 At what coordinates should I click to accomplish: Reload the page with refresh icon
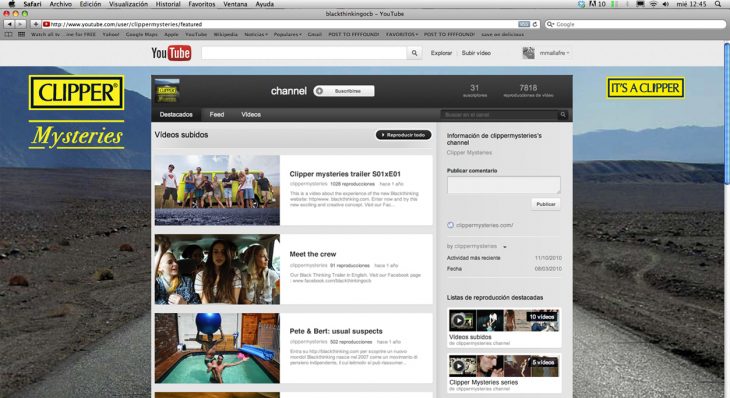(535, 24)
